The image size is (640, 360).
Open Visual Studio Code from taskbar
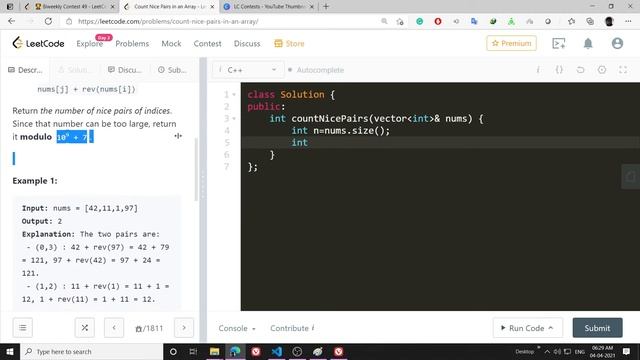[276, 351]
